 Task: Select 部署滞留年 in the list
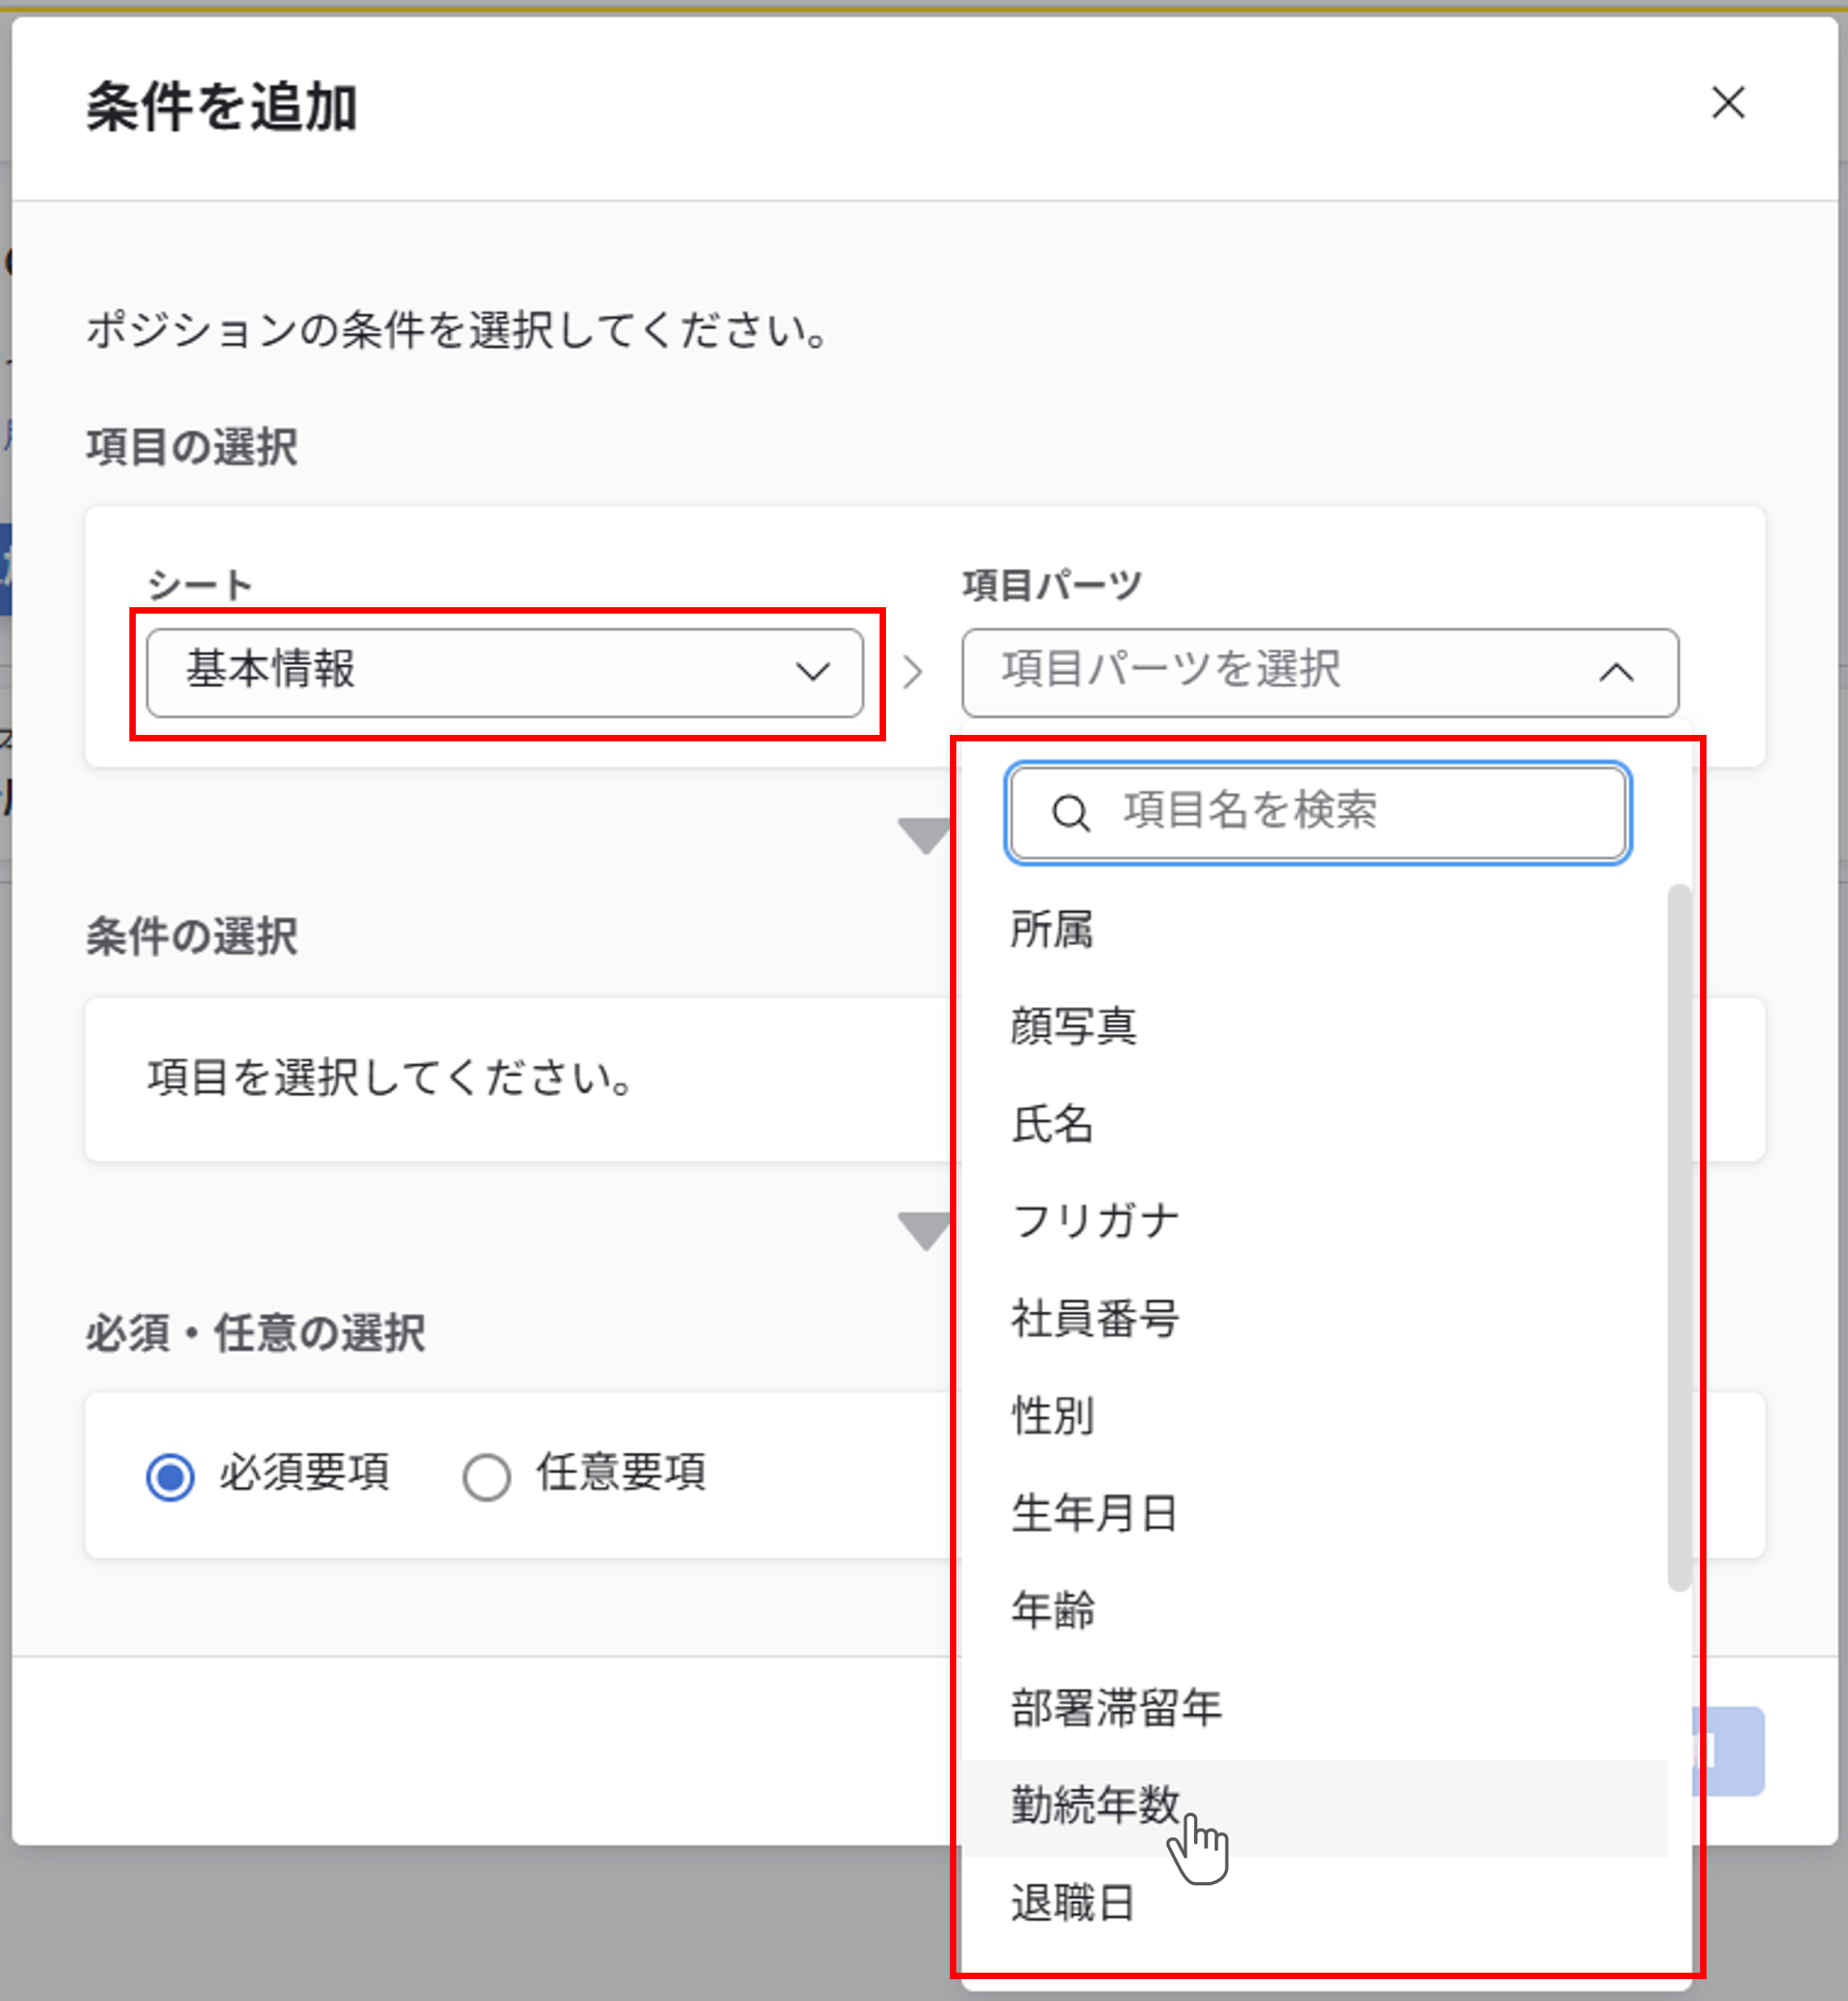1116,1707
